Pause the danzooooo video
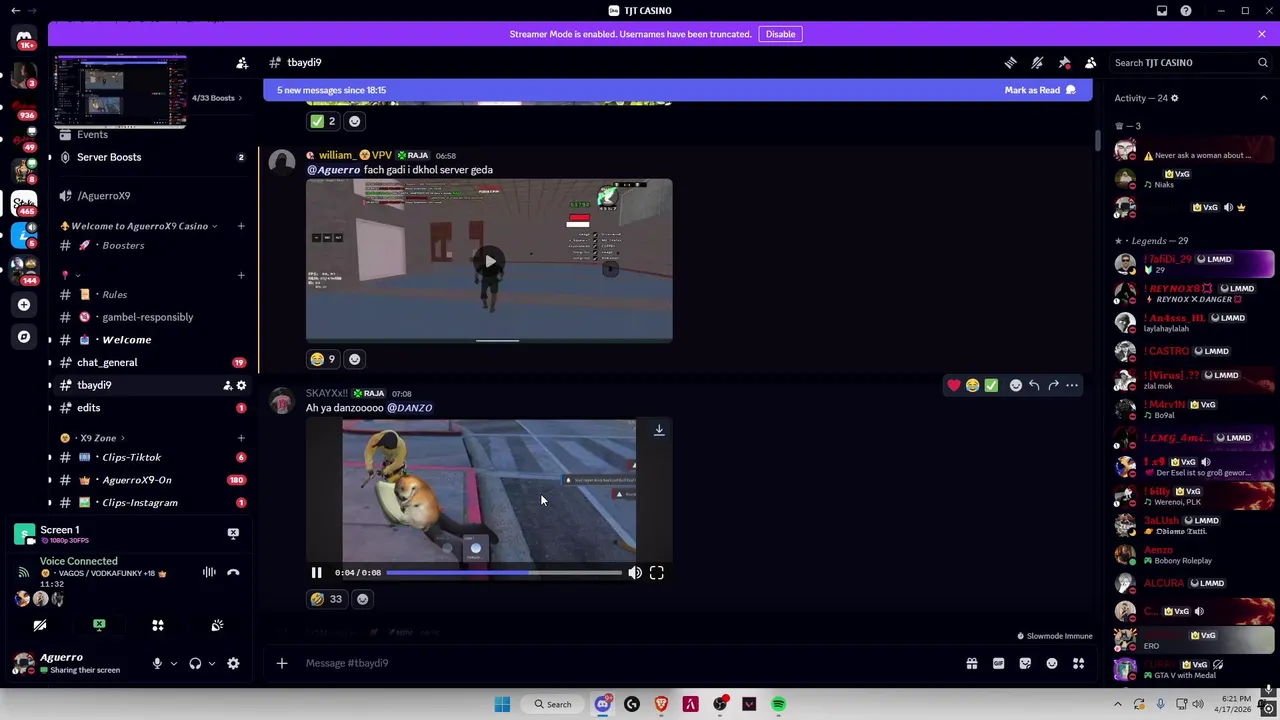The height and width of the screenshot is (720, 1280). tap(316, 573)
